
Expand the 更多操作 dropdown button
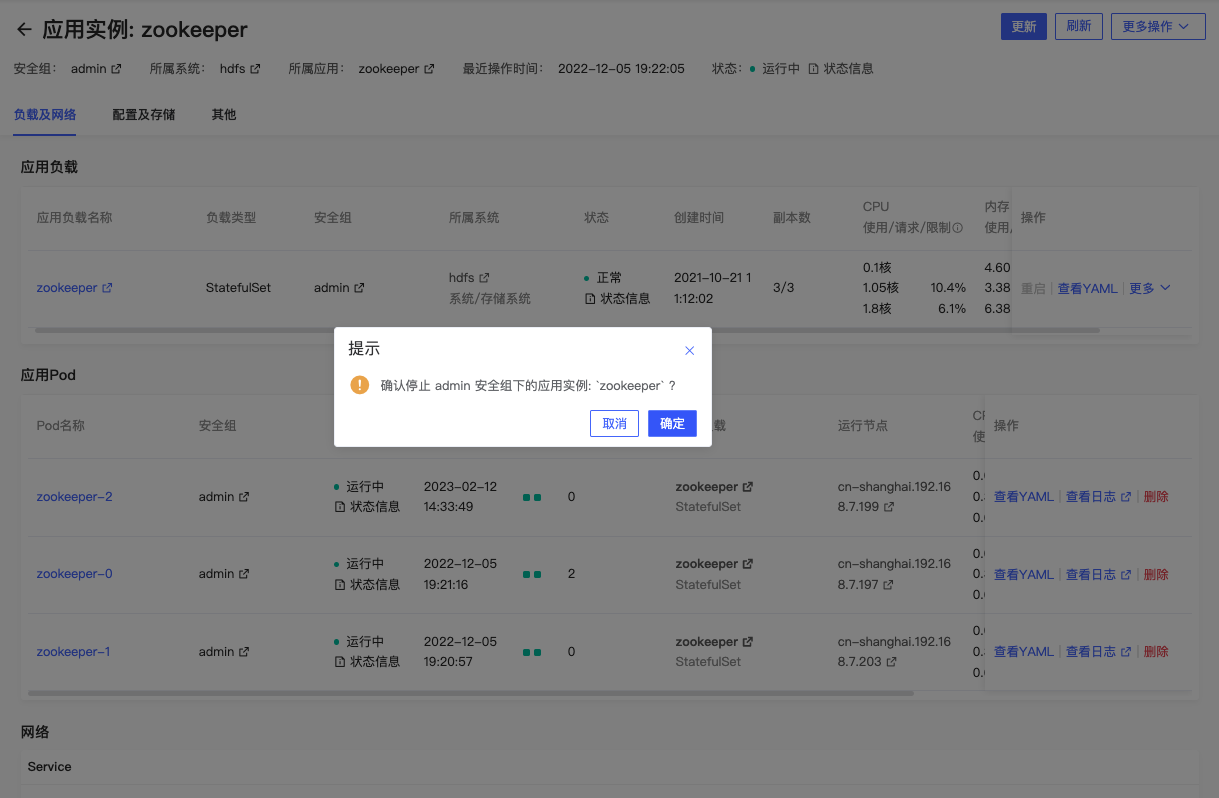coord(1158,26)
